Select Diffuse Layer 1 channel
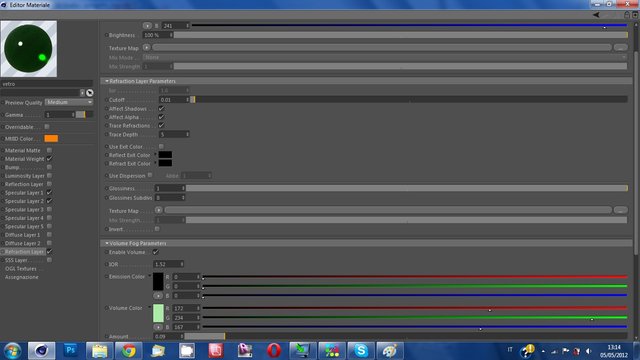Screen dimensions: 640x360 22,235
